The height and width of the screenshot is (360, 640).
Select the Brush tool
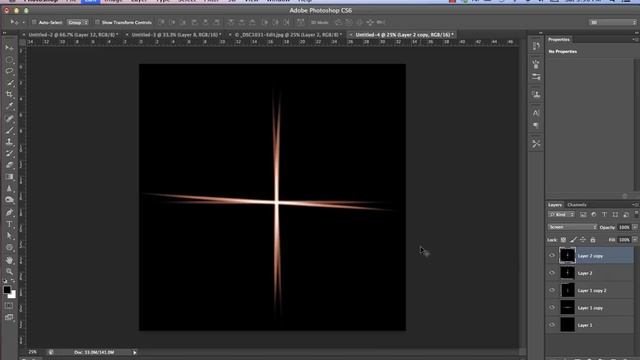point(9,130)
